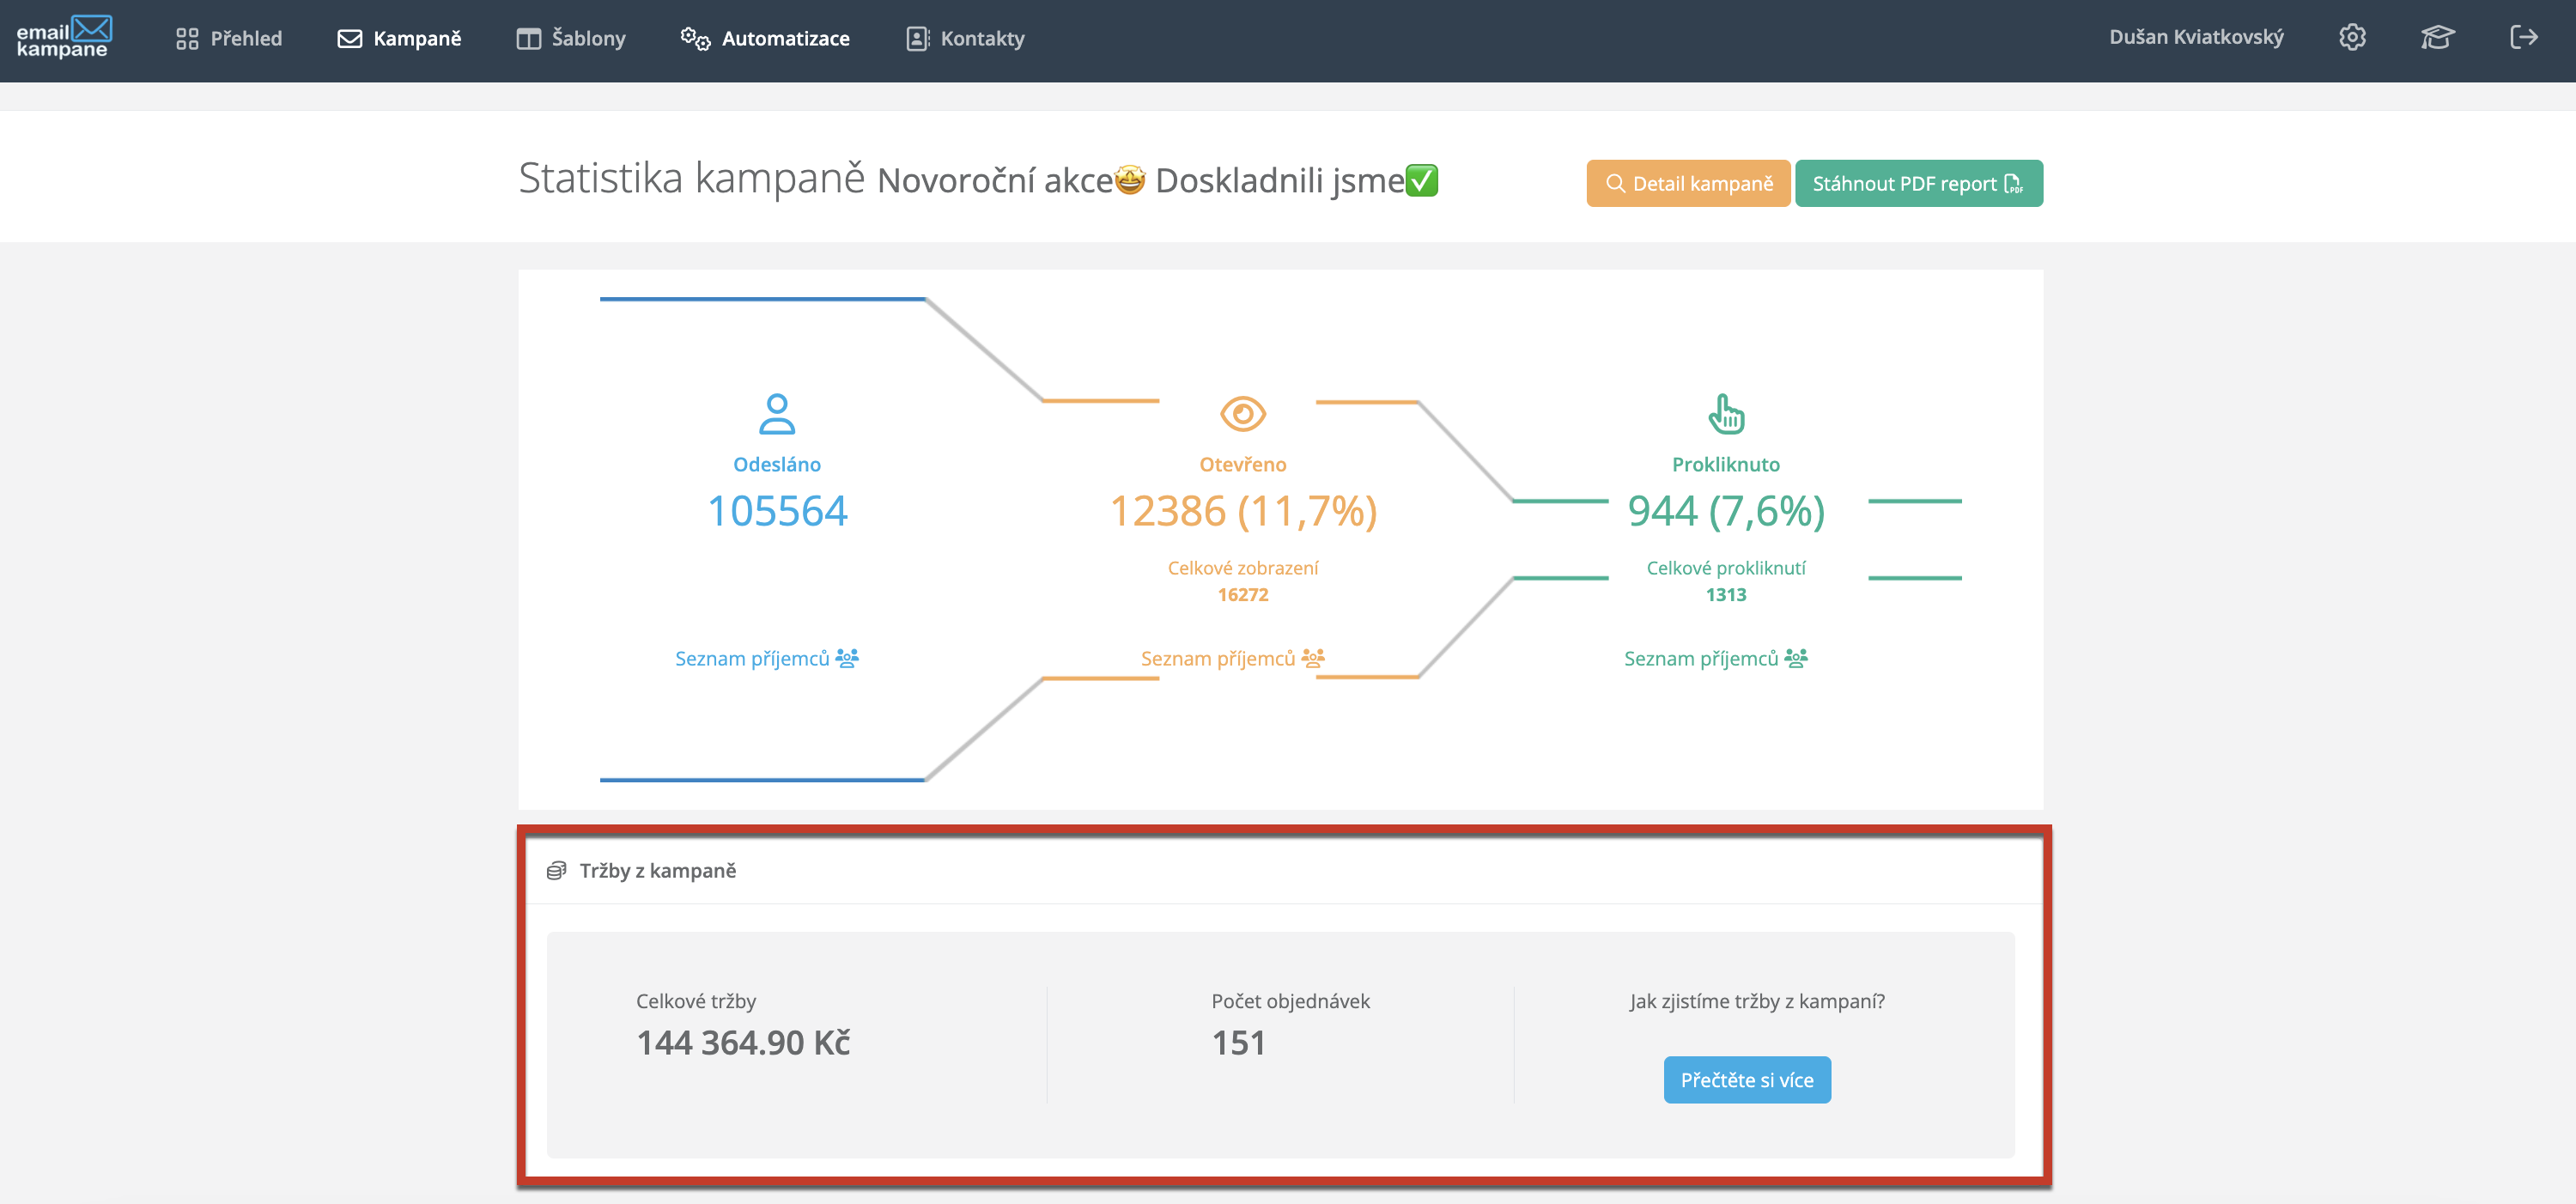Click the Šablony layout icon
Viewport: 2576px width, 1204px height.
pyautogui.click(x=528, y=38)
